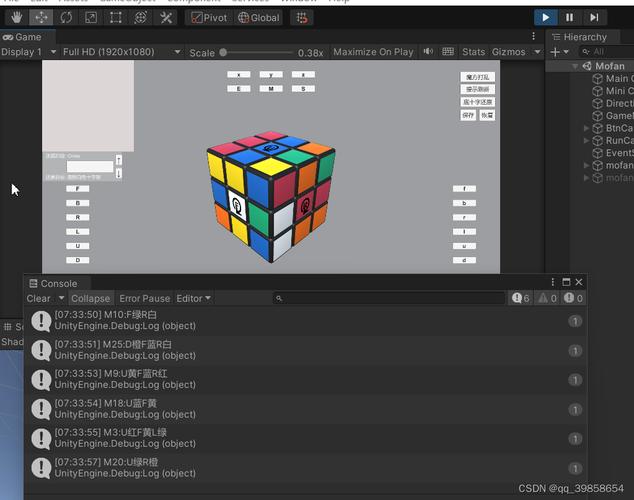The height and width of the screenshot is (500, 634).
Task: Click the Stats button in Game view
Action: pos(473,52)
